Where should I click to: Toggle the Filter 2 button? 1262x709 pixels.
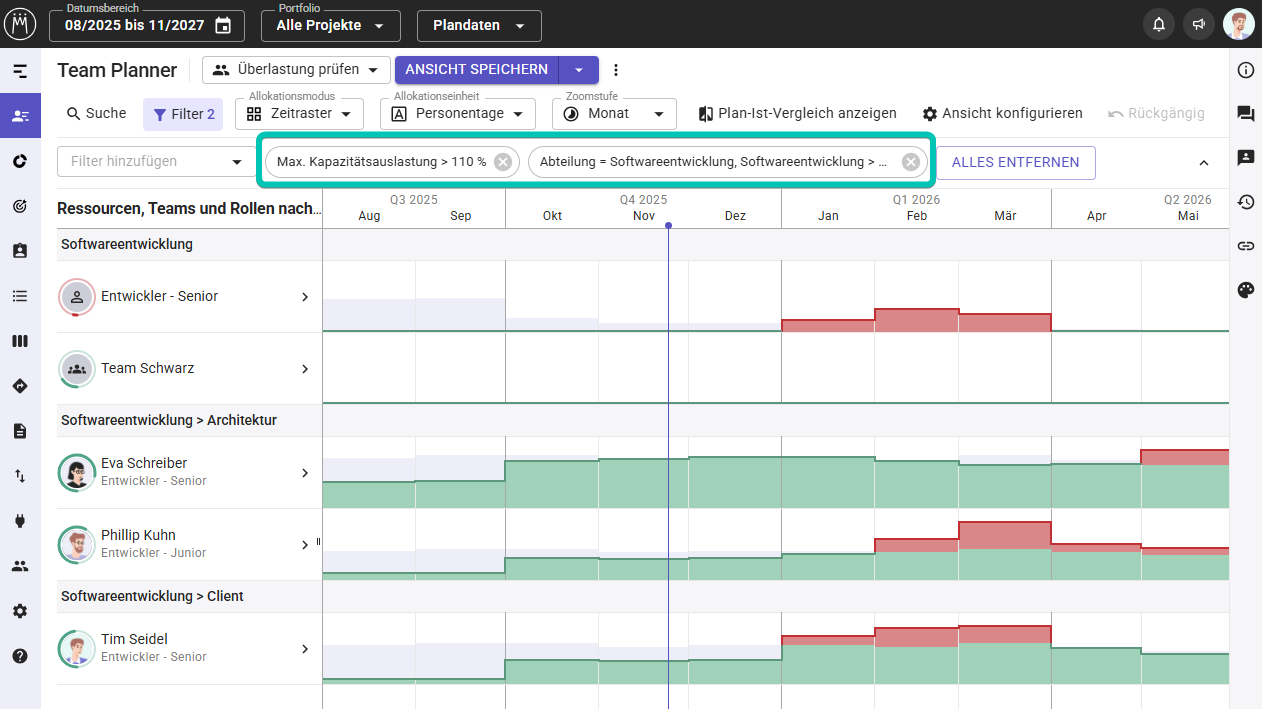coord(185,114)
